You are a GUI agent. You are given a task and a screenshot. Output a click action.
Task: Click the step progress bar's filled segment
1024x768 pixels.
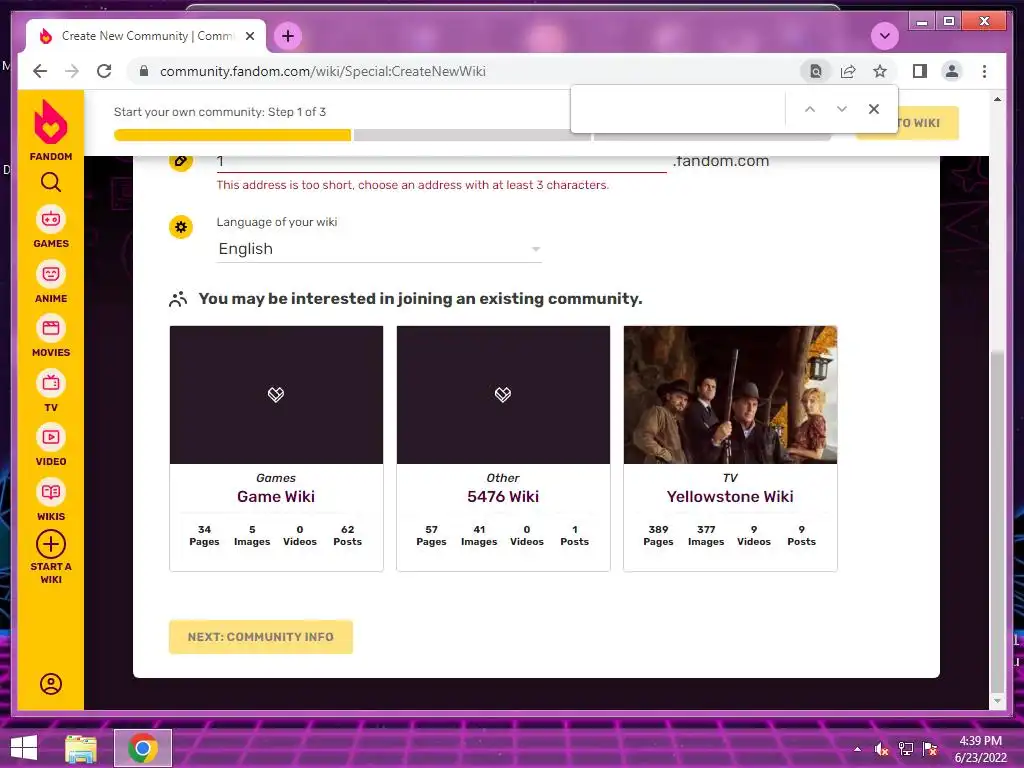pyautogui.click(x=232, y=135)
